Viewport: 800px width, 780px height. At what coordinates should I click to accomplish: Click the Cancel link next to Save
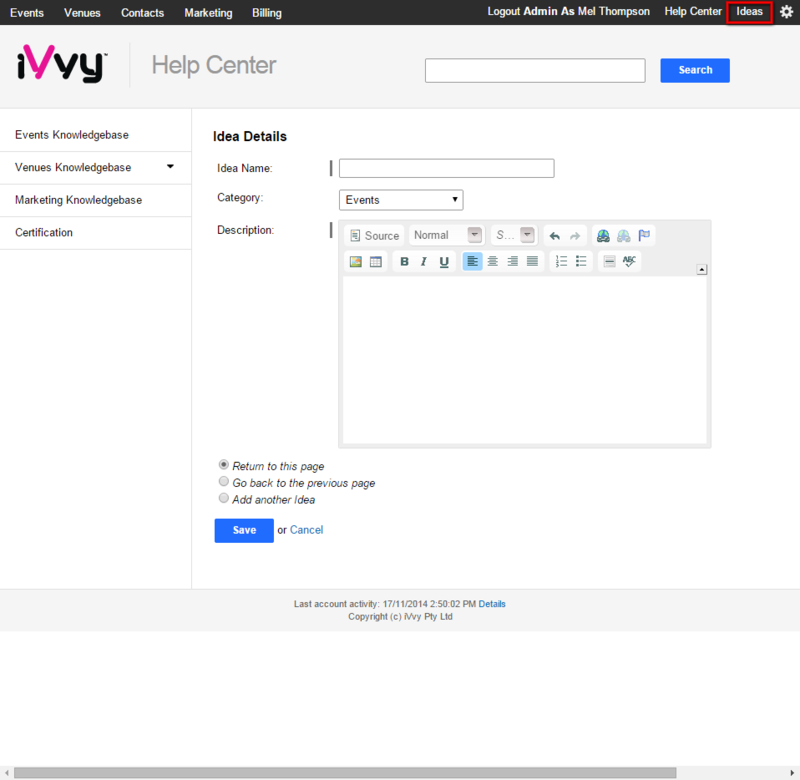tap(306, 530)
